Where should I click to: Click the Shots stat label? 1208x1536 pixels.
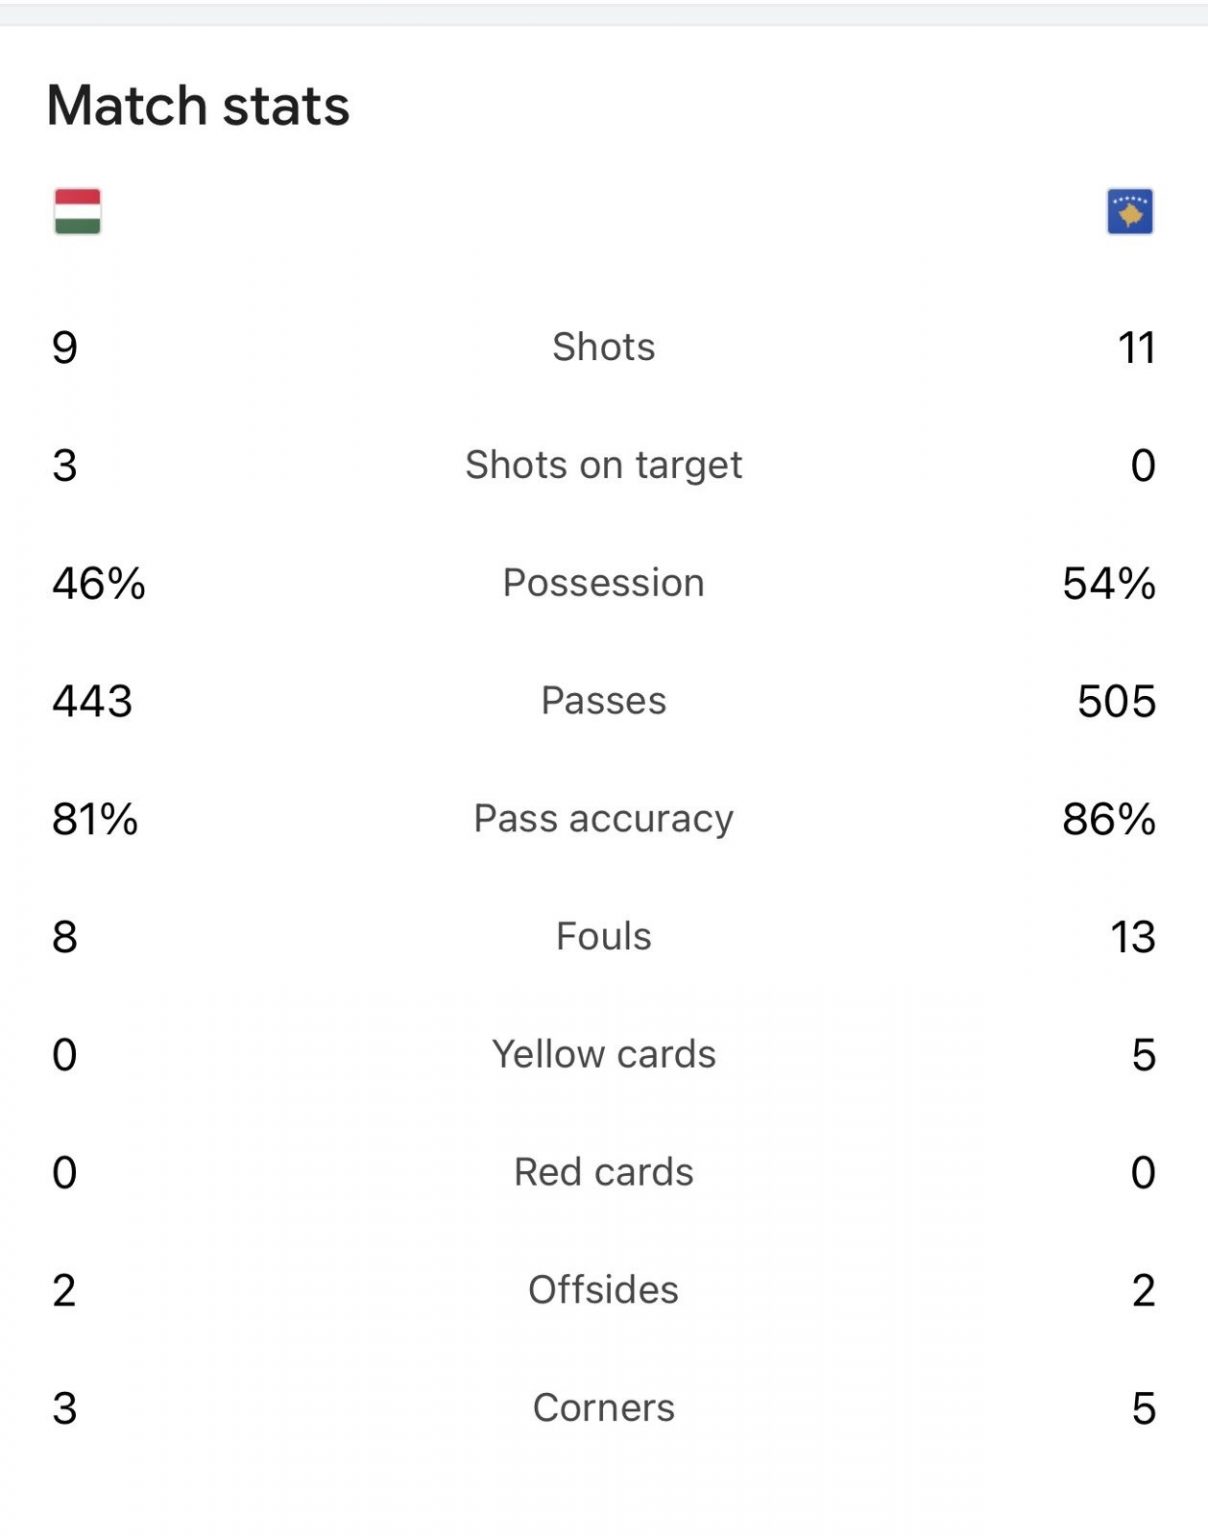pos(604,347)
